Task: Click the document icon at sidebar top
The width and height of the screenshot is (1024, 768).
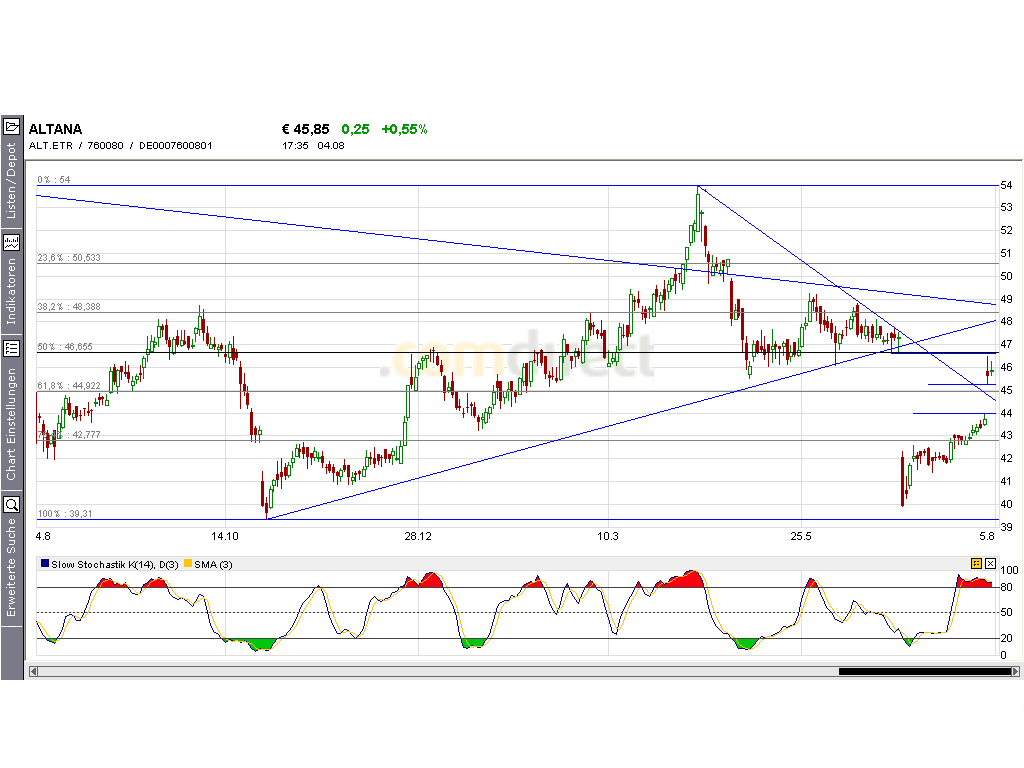Action: click(12, 125)
